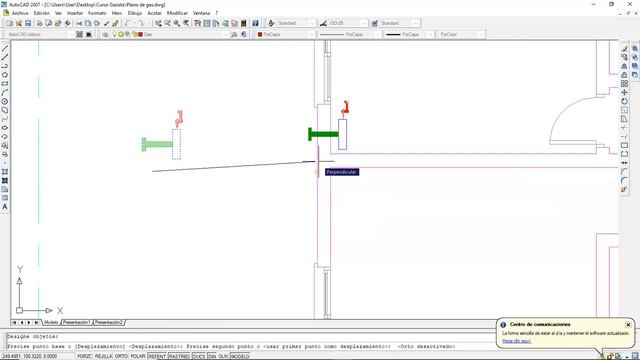Toggle DIN dynamic input button
Screen dimensions: 640x360
212,356
